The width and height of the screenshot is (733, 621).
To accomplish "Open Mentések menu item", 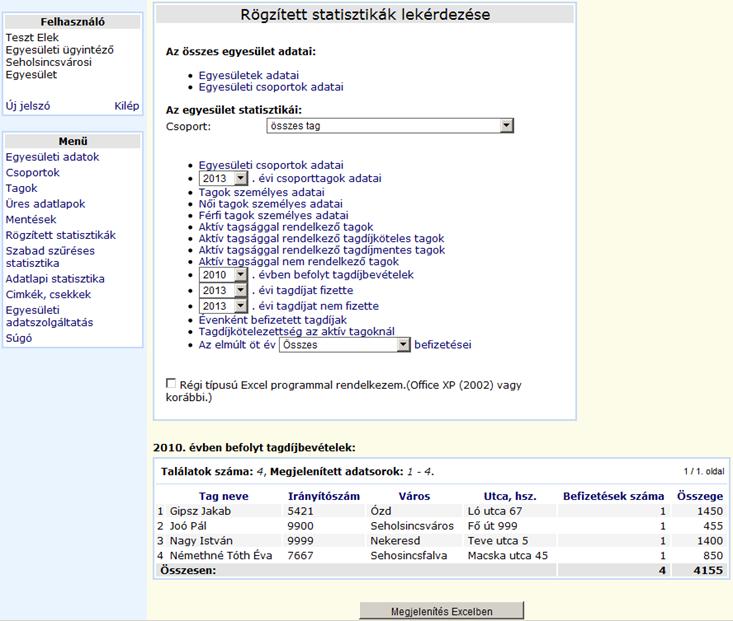I will click(x=31, y=219).
